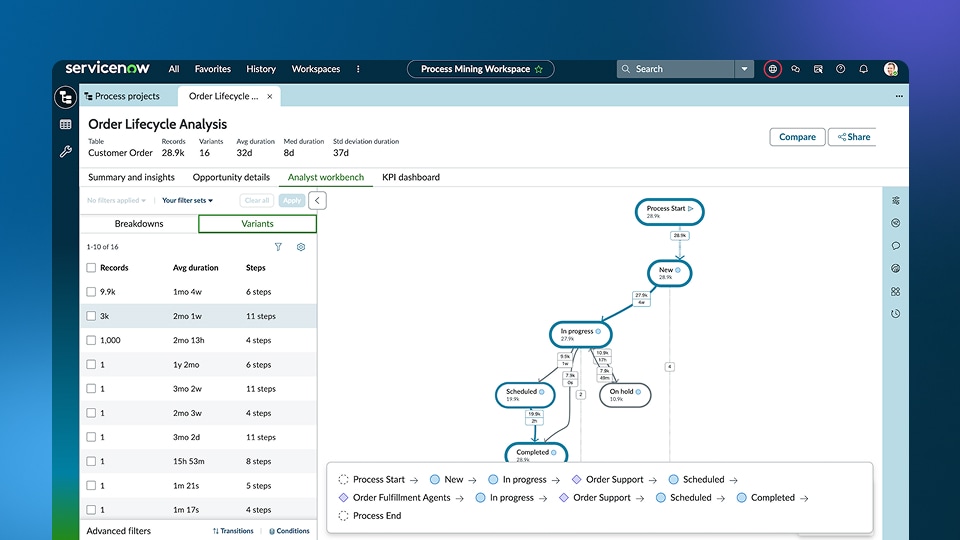Select the In progress node in the process map
Viewport: 960px width, 540px height.
tap(580, 334)
